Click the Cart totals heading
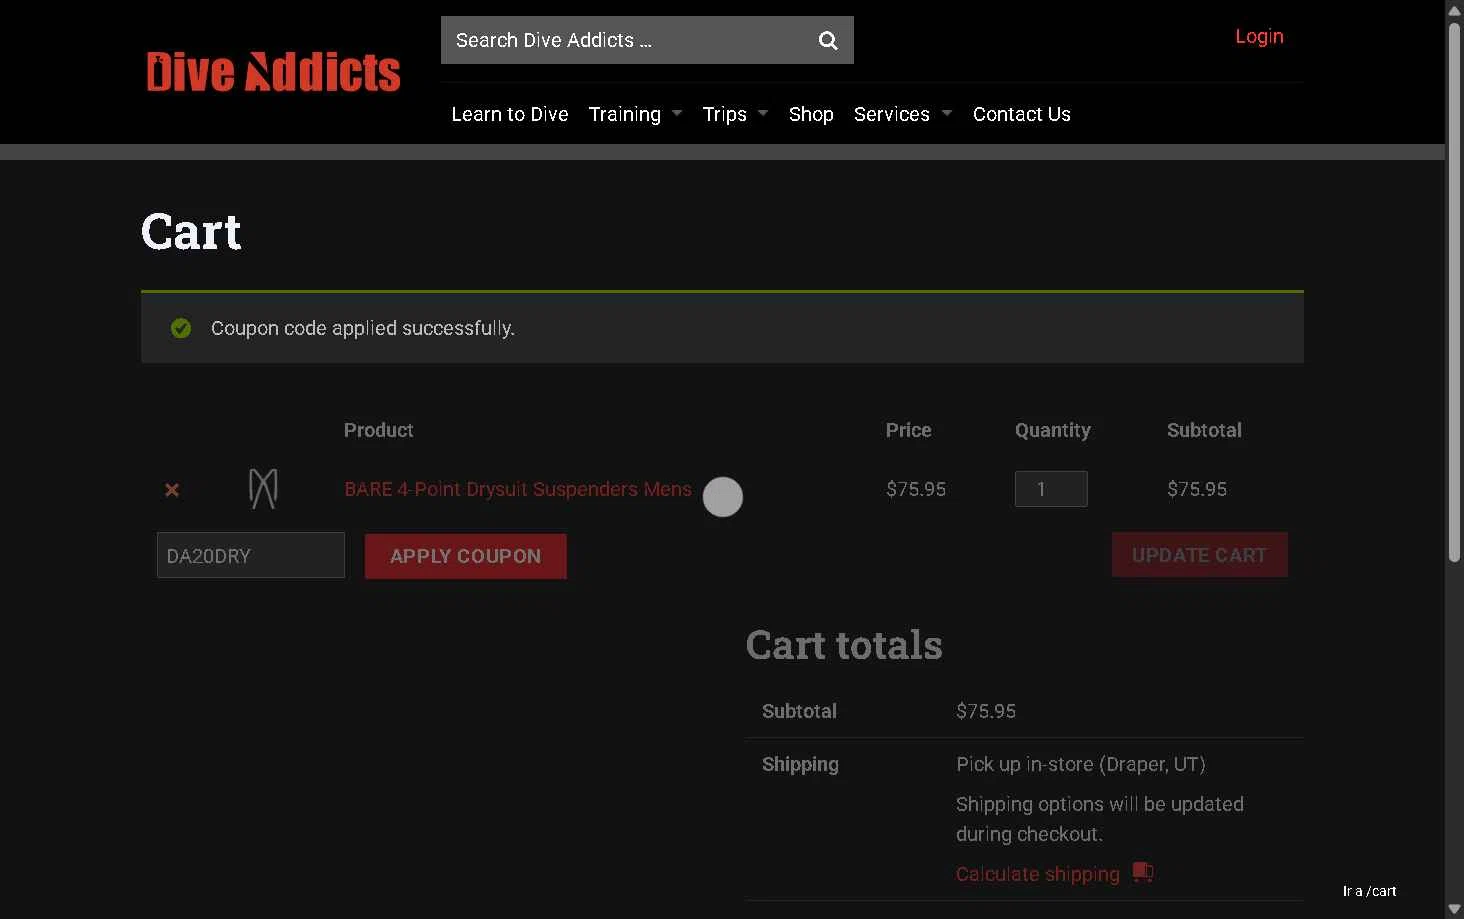The width and height of the screenshot is (1464, 919). (x=844, y=645)
